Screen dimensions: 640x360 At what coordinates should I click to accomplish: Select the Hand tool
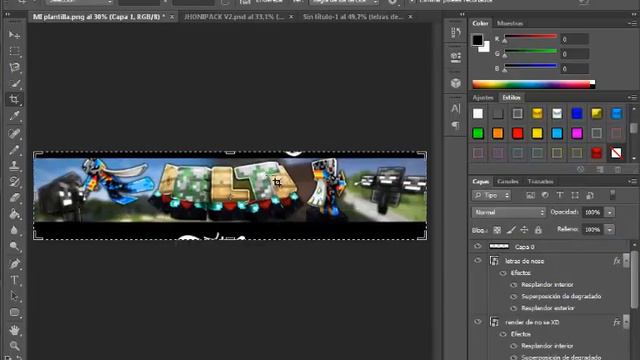14,330
